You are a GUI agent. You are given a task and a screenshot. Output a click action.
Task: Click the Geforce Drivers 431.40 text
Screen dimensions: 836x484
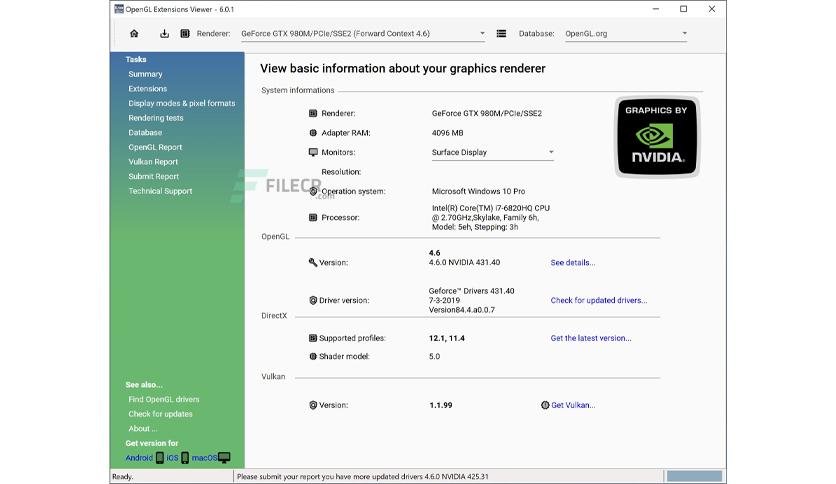pyautogui.click(x=471, y=291)
